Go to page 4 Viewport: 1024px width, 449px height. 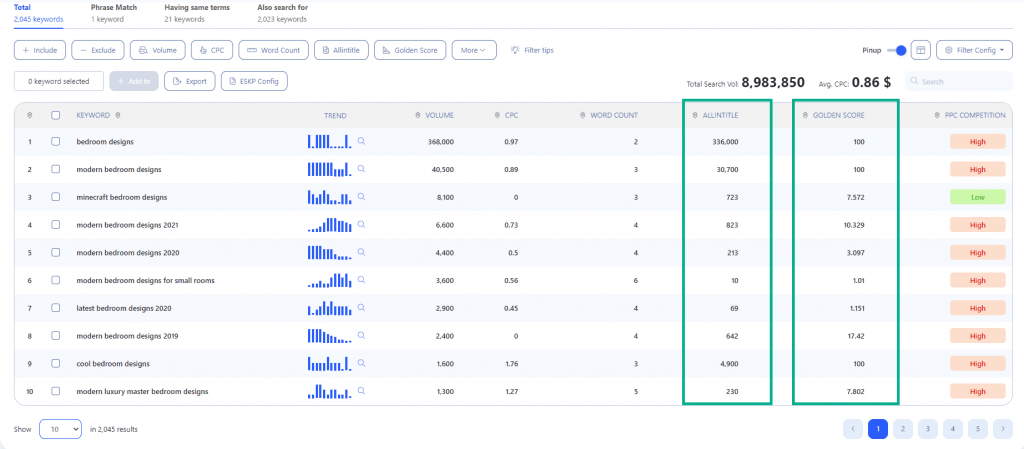click(953, 429)
